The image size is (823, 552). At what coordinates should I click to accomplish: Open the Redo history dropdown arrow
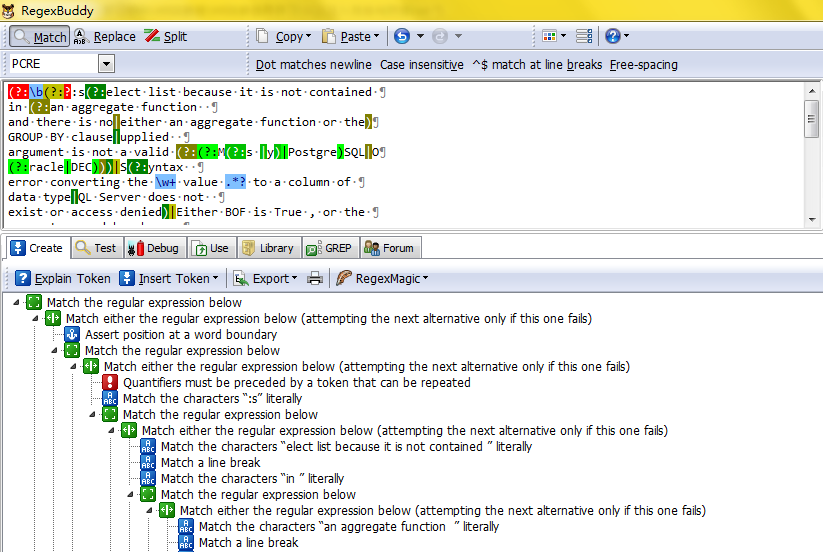click(x=458, y=36)
